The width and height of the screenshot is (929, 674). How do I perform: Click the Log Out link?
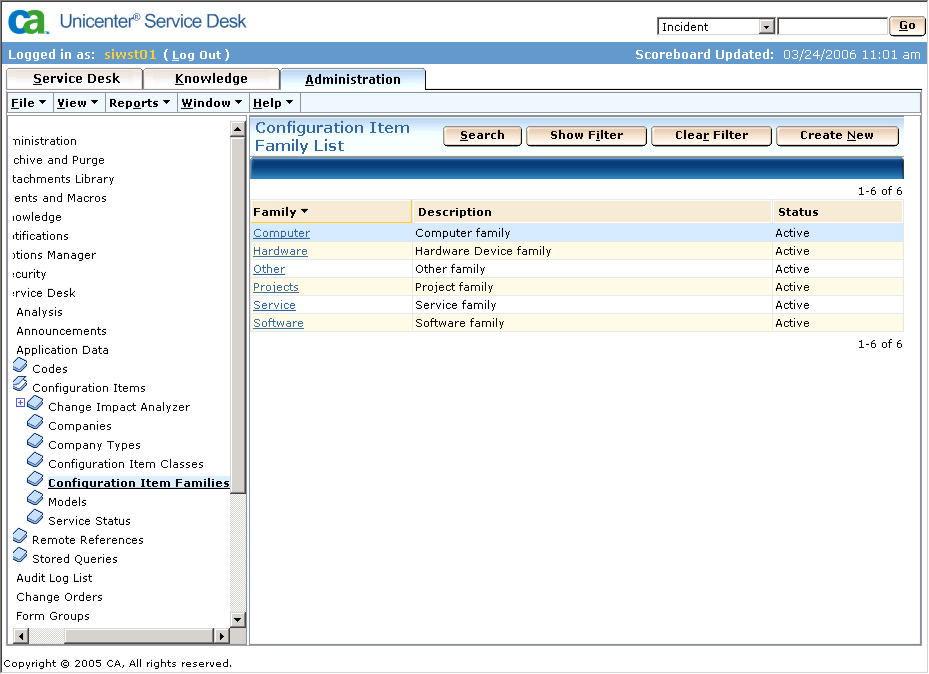[x=196, y=55]
